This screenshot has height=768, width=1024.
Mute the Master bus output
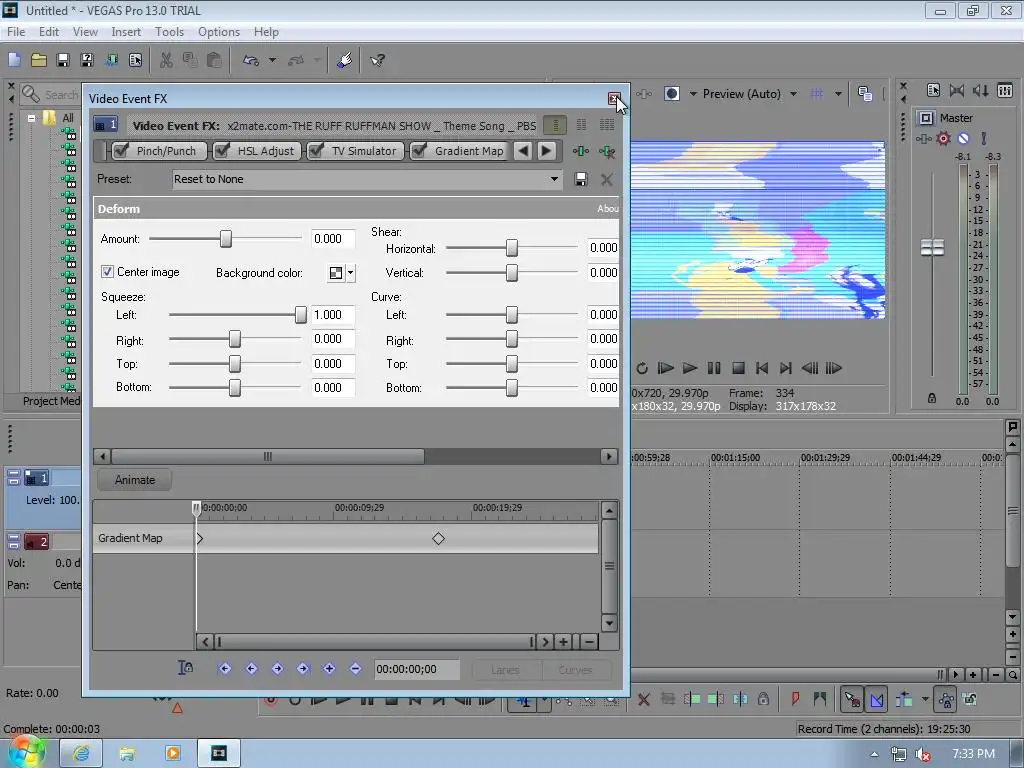(963, 138)
